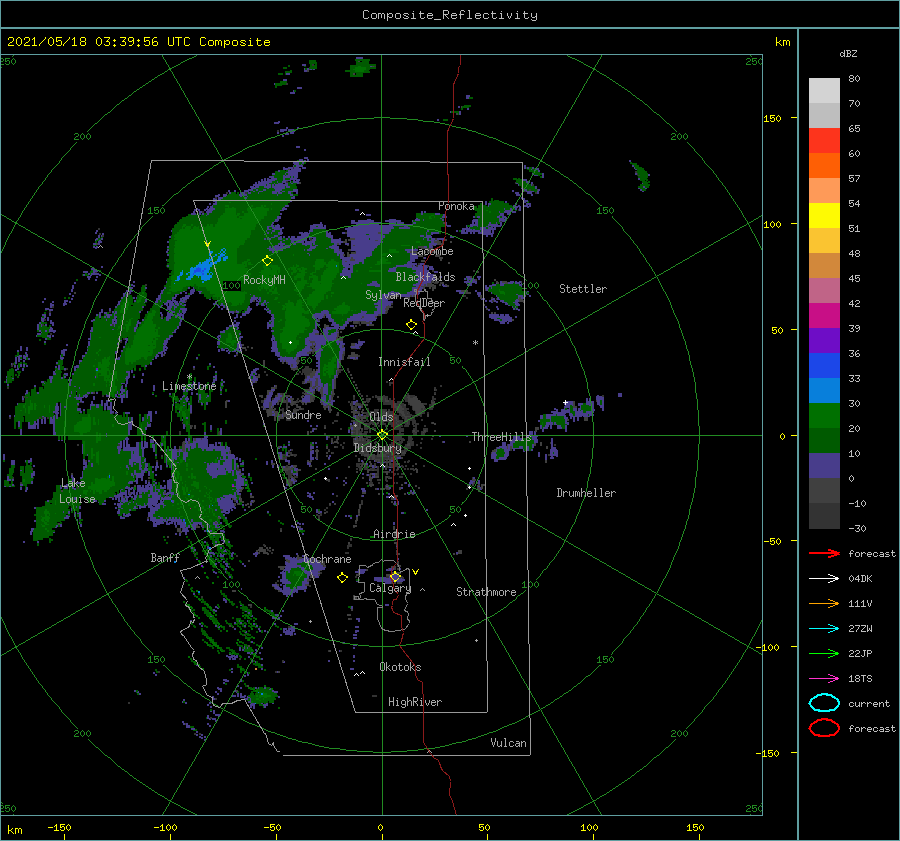Select the Okotoks label

(x=400, y=667)
